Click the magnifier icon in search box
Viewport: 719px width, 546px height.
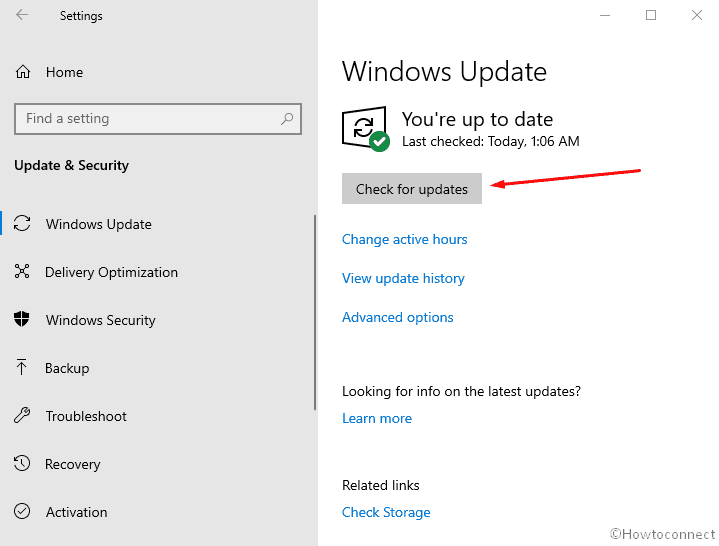pyautogui.click(x=287, y=119)
